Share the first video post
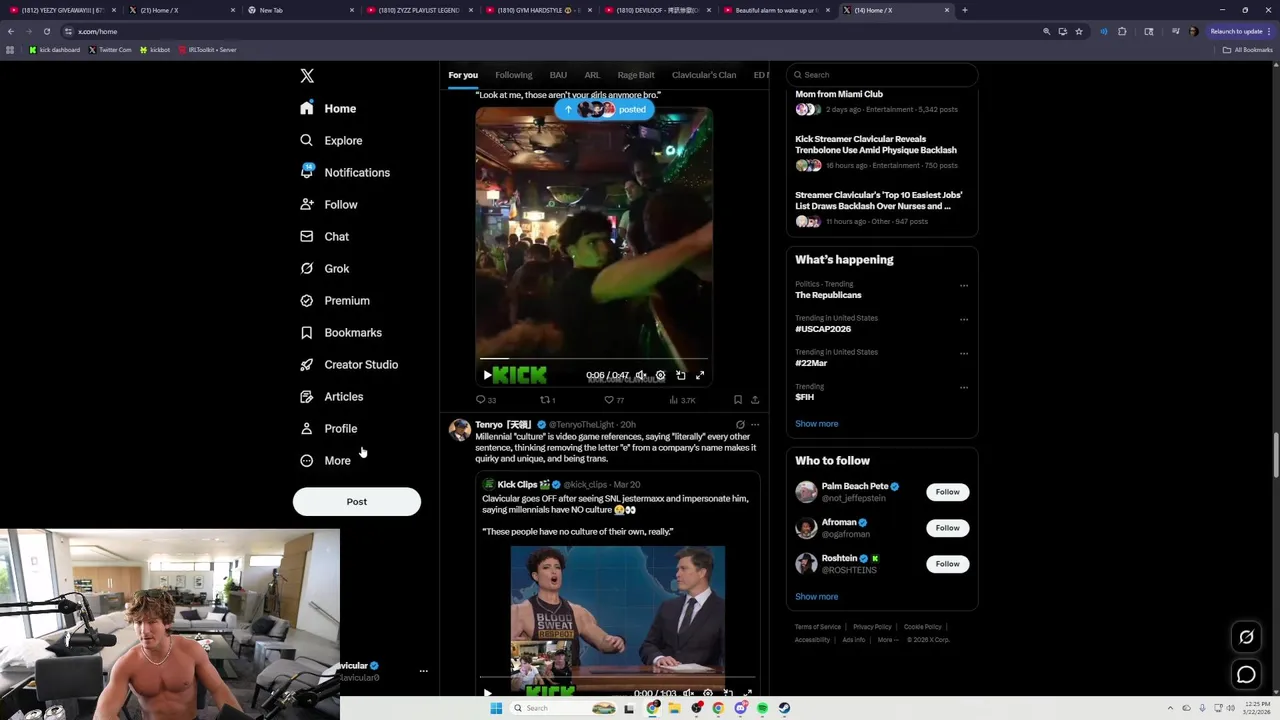The height and width of the screenshot is (720, 1280). tap(755, 400)
